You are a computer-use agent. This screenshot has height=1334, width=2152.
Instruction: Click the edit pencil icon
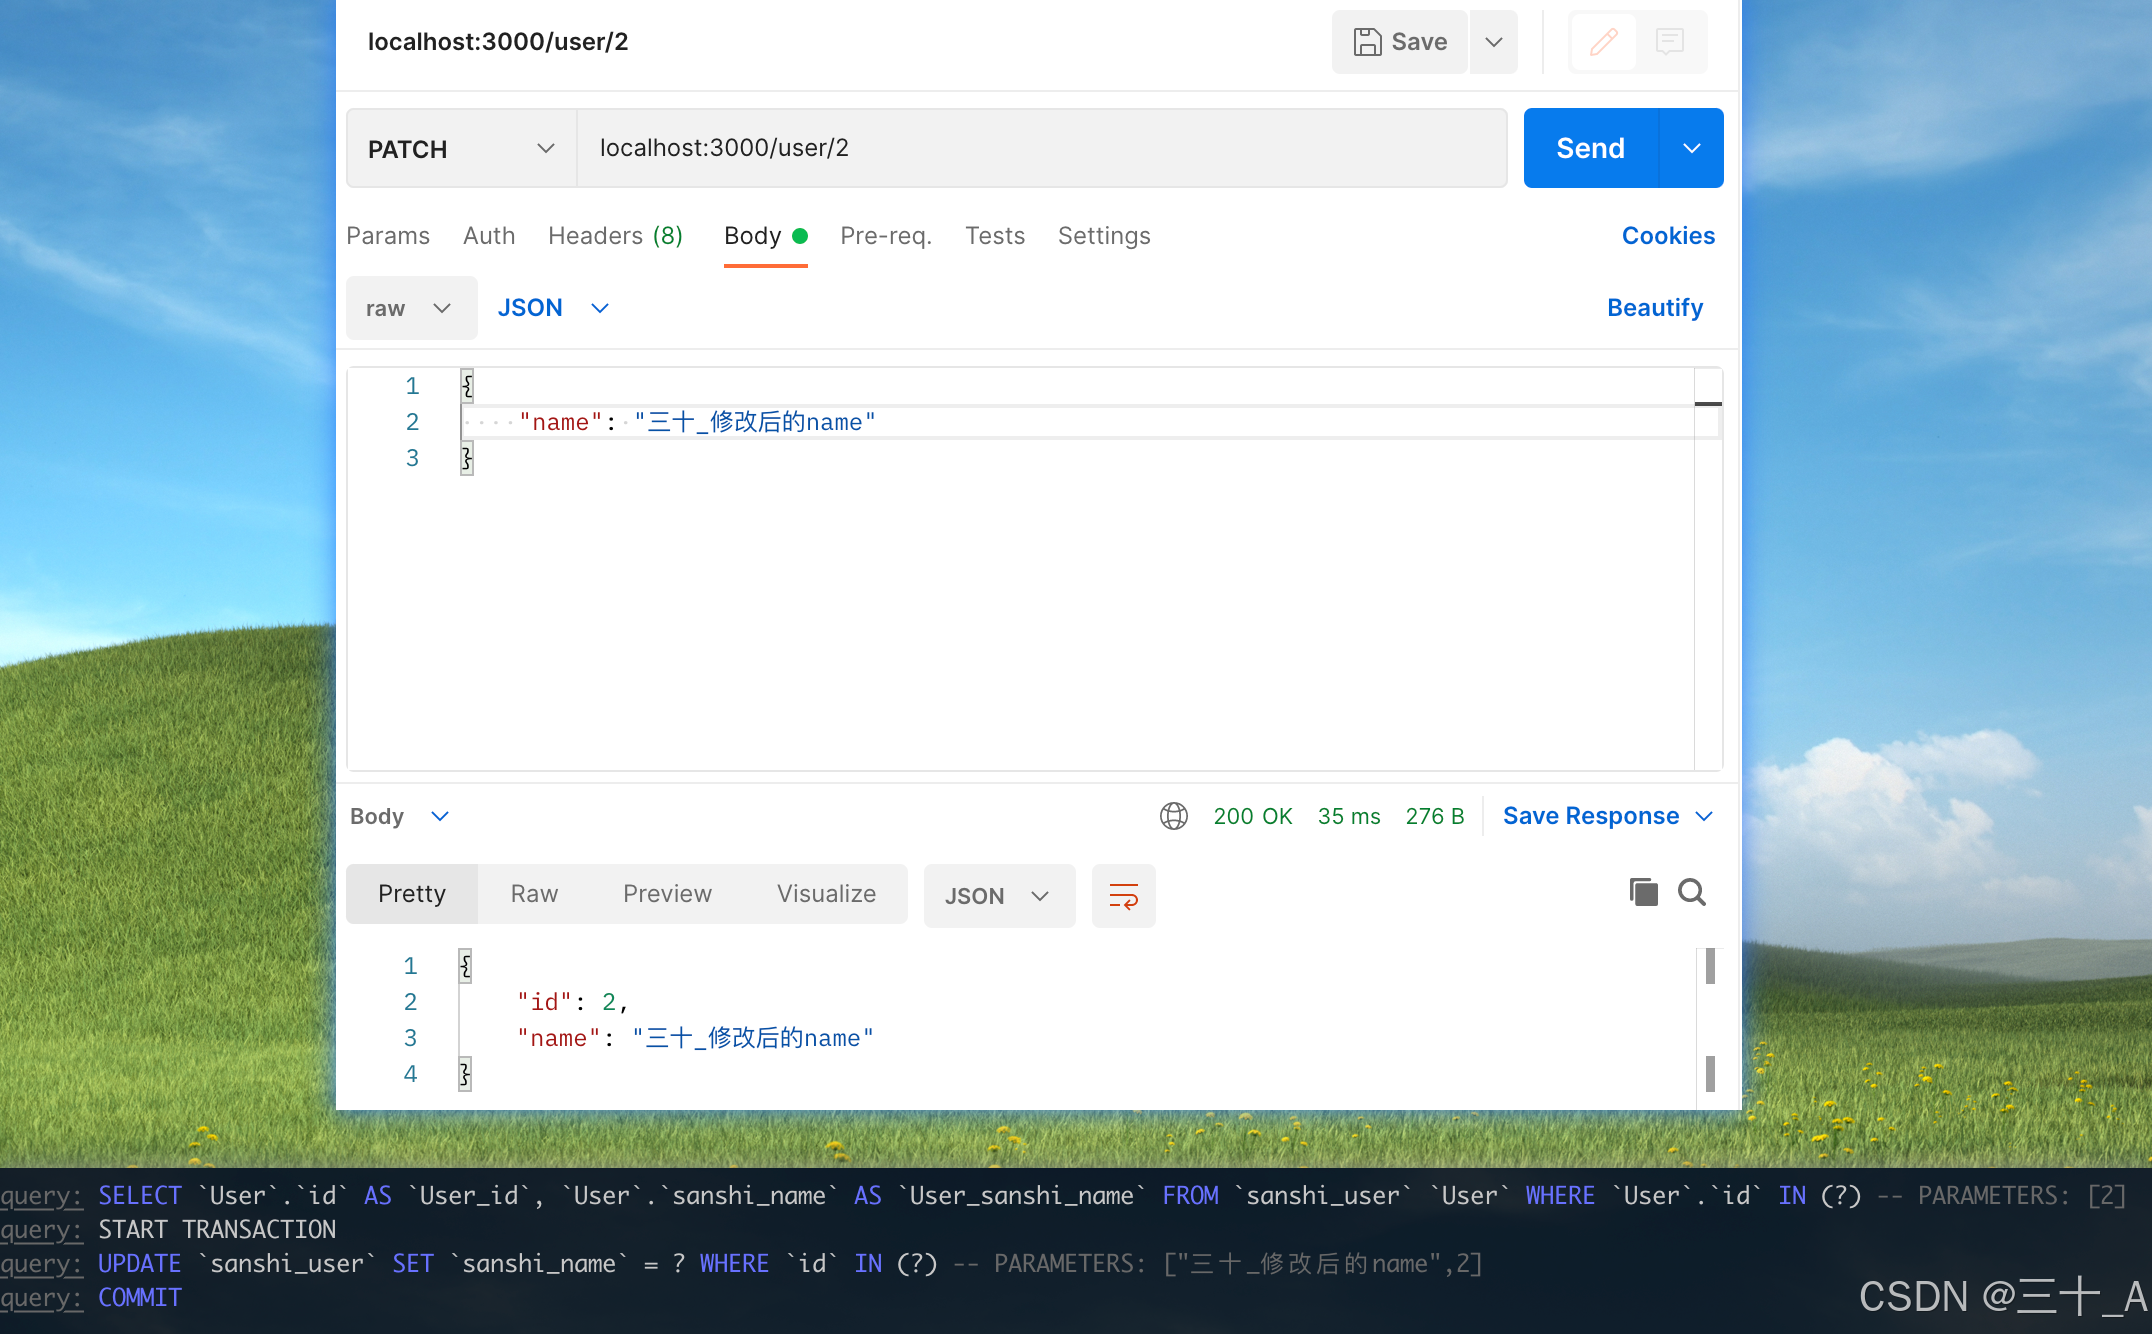[x=1603, y=42]
